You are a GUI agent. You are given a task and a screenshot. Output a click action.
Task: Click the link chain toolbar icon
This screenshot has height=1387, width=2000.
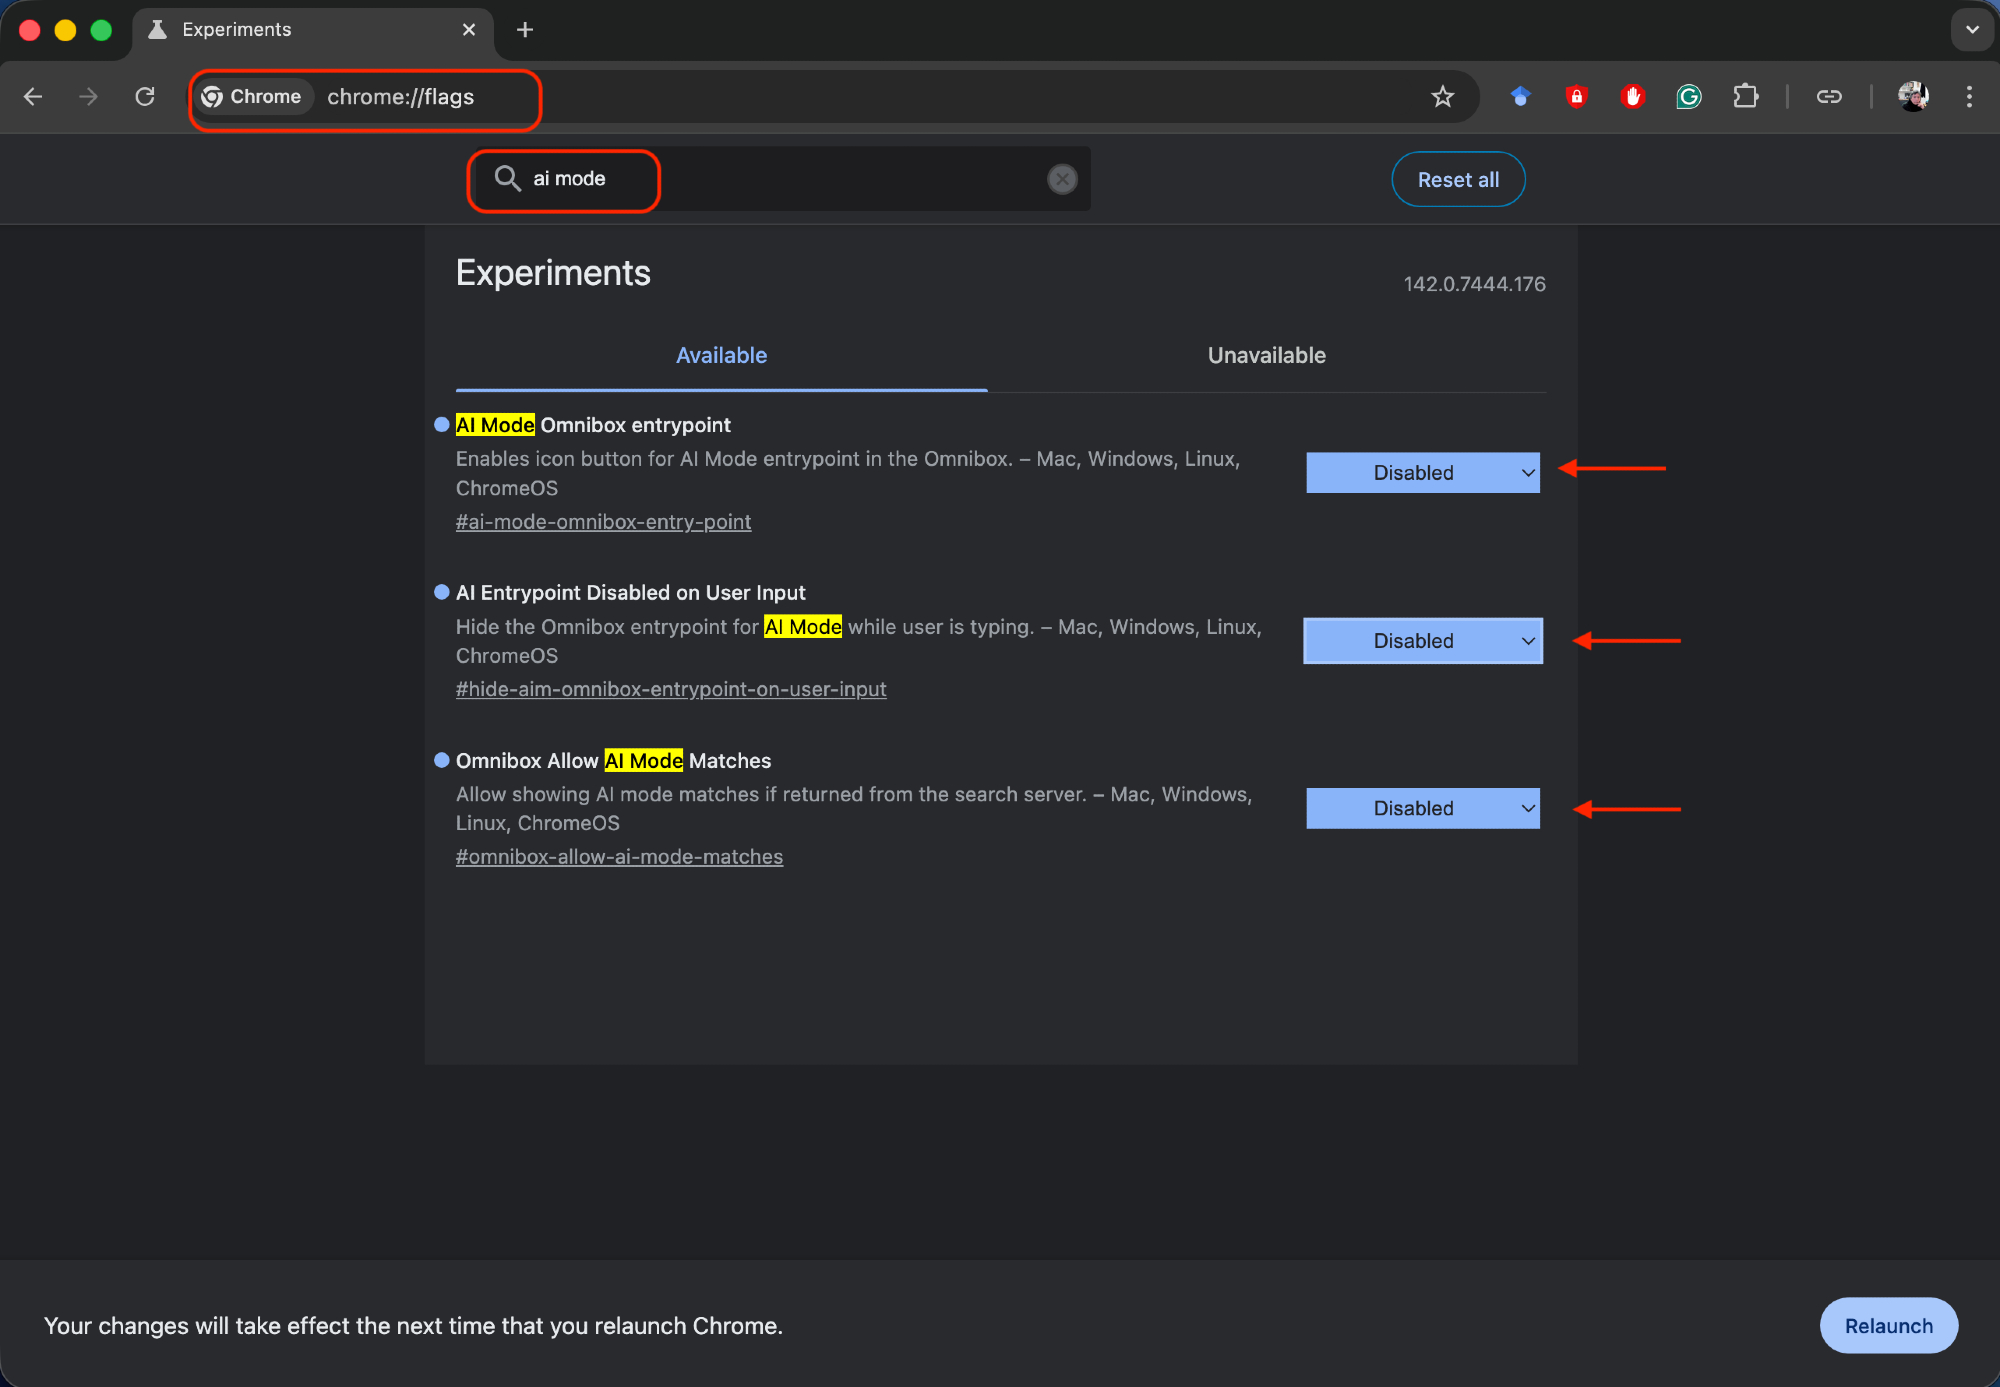1829,97
